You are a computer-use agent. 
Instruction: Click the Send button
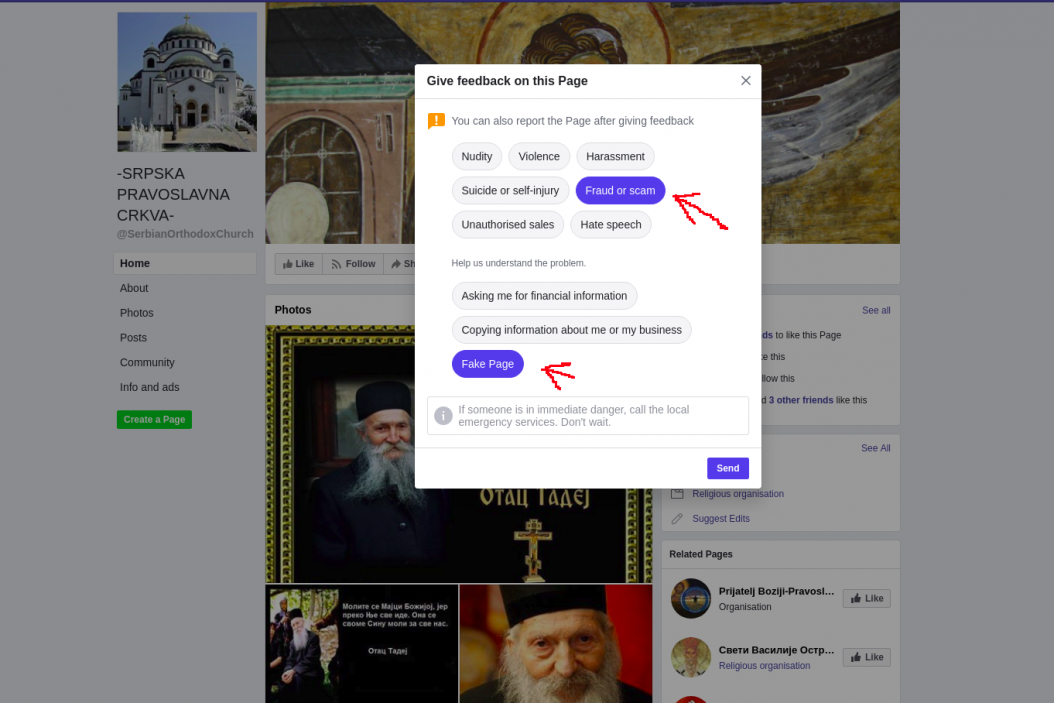coord(728,468)
